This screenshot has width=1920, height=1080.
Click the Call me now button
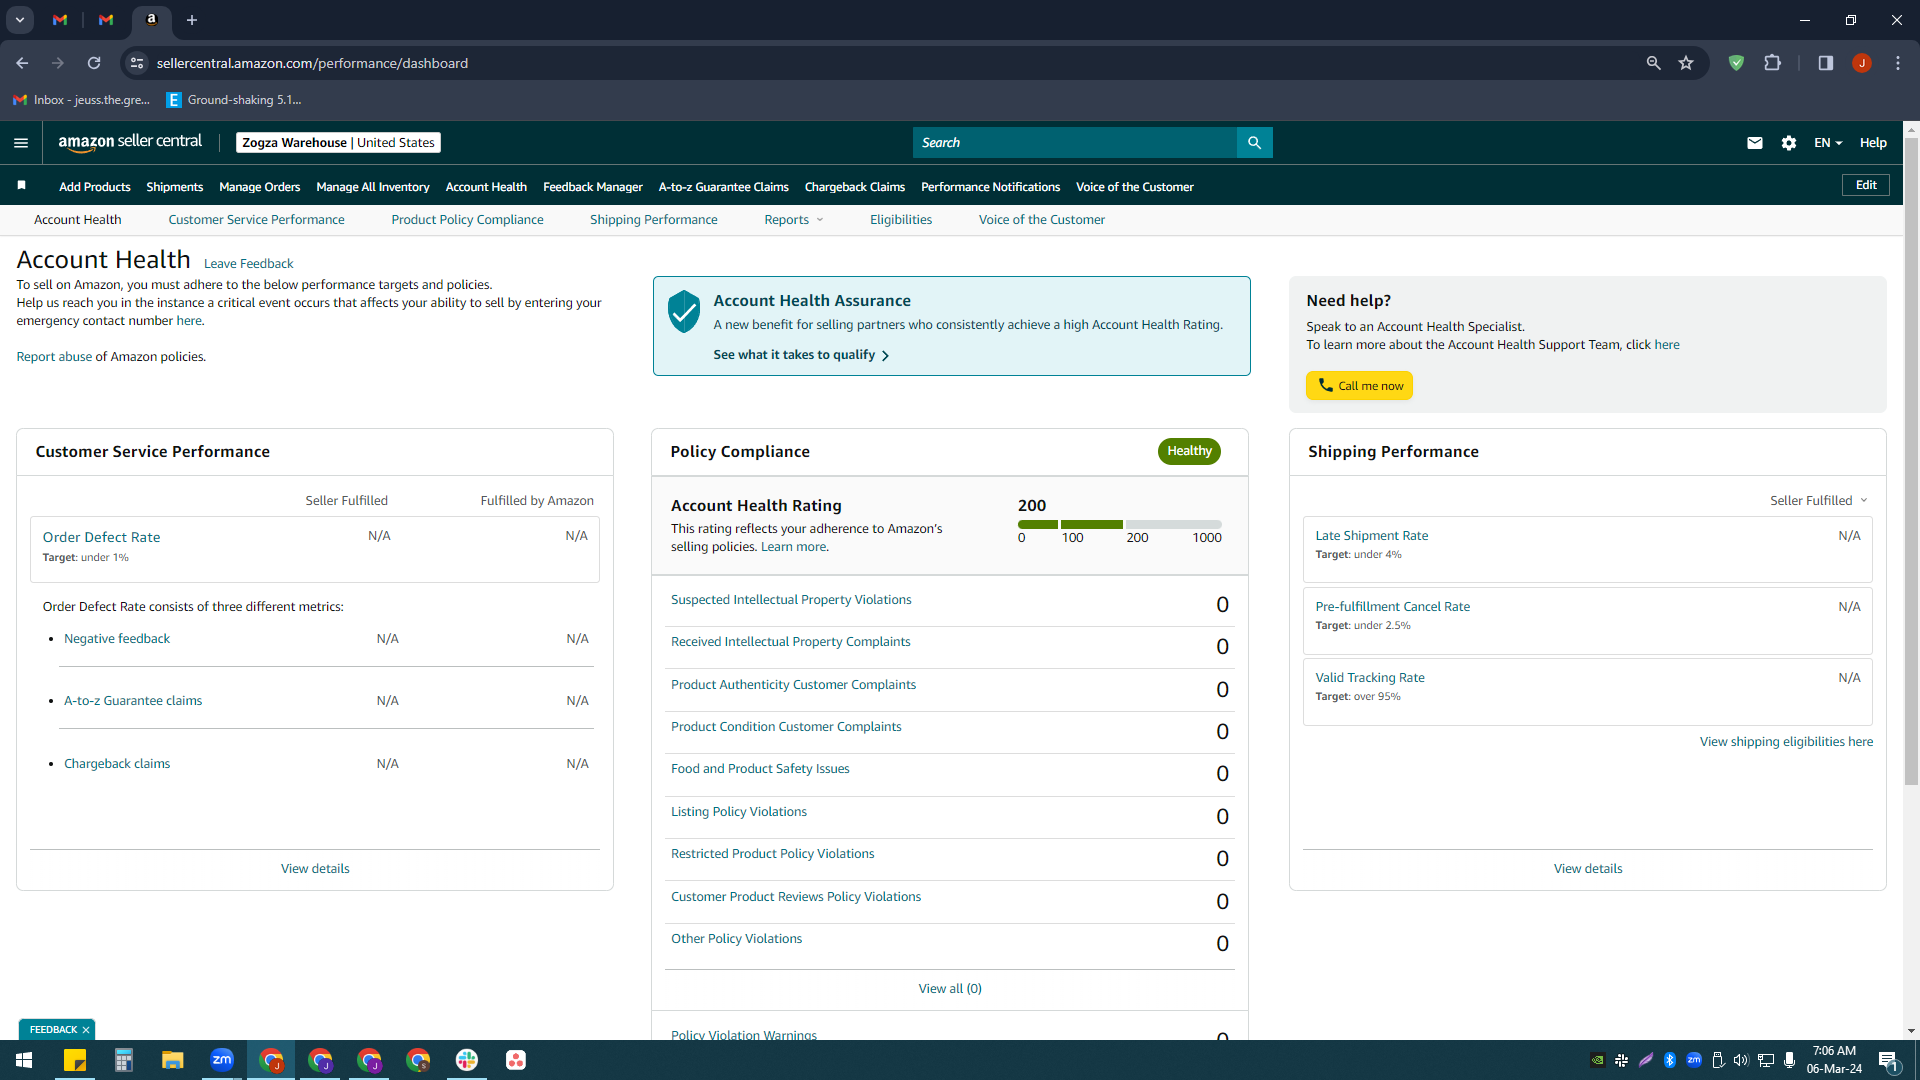[1359, 386]
